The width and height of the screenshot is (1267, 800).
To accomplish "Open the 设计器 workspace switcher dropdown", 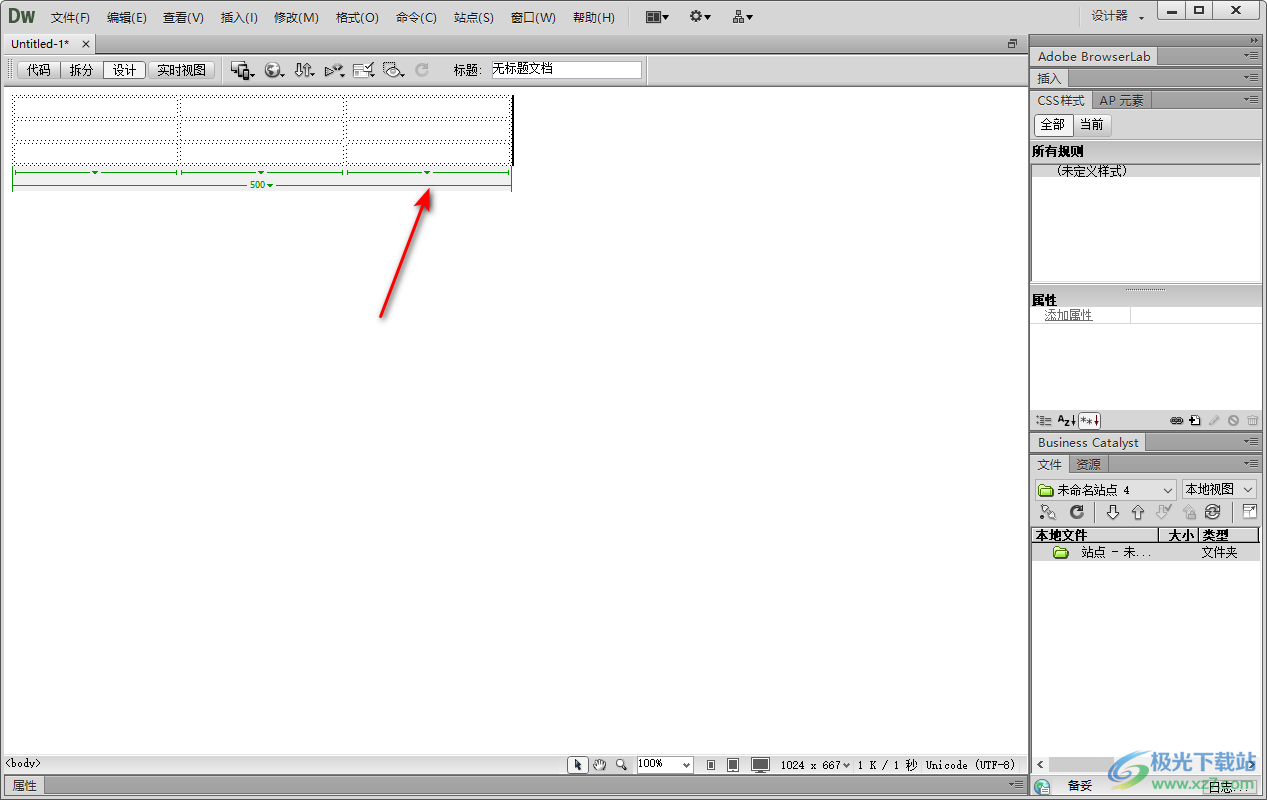I will pos(1117,16).
